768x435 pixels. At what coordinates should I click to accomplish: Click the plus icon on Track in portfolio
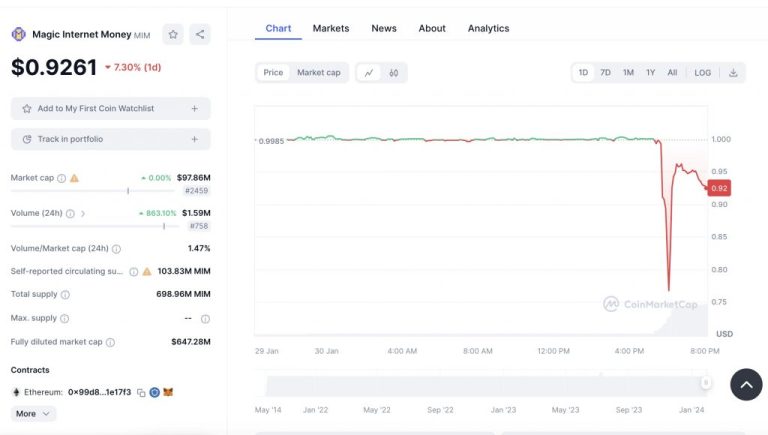coord(194,139)
